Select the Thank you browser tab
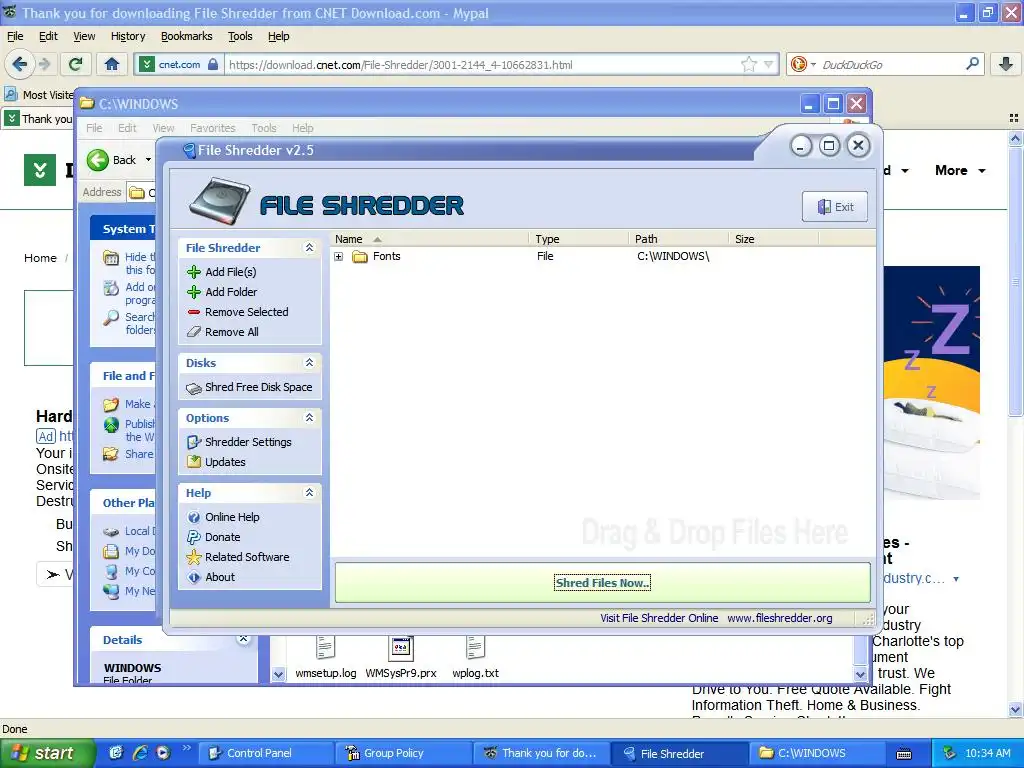Screen dimensions: 1024x768 (38, 119)
